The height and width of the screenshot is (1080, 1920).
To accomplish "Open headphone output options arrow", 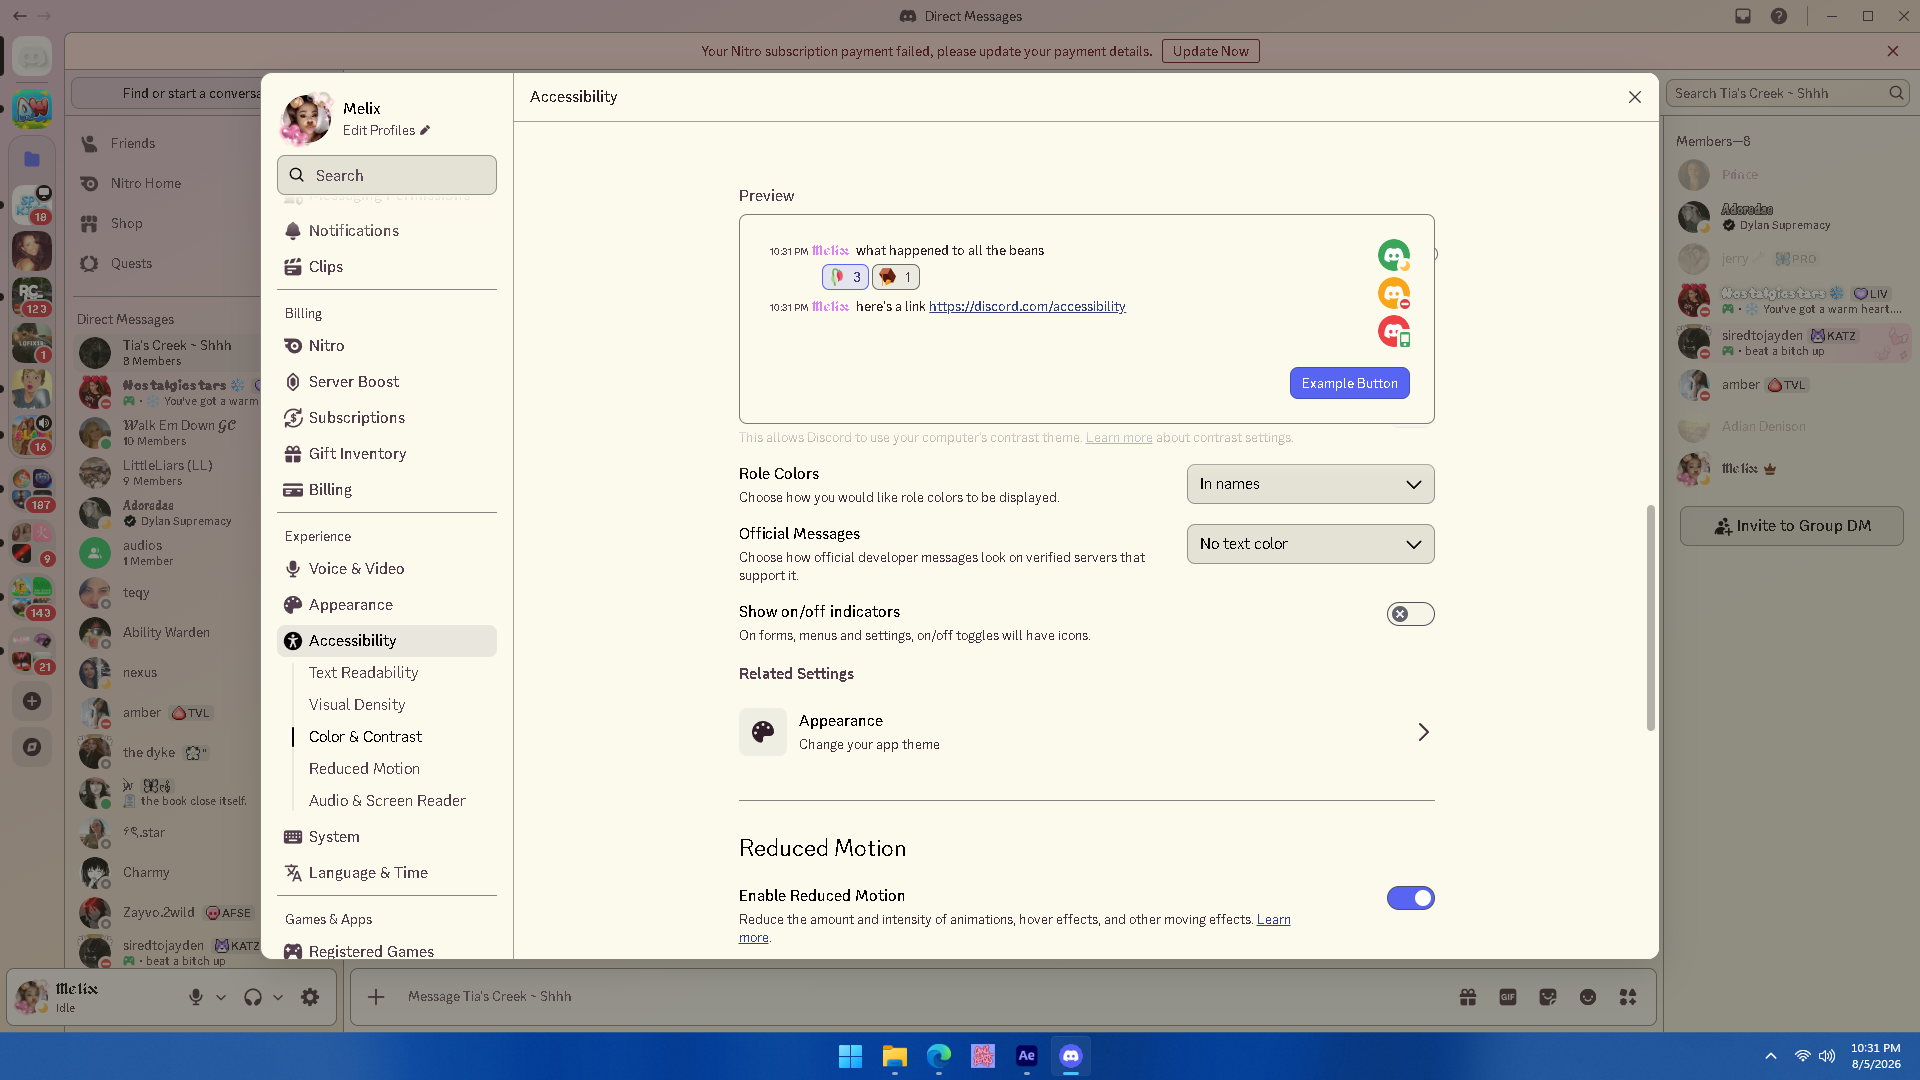I will click(x=278, y=997).
